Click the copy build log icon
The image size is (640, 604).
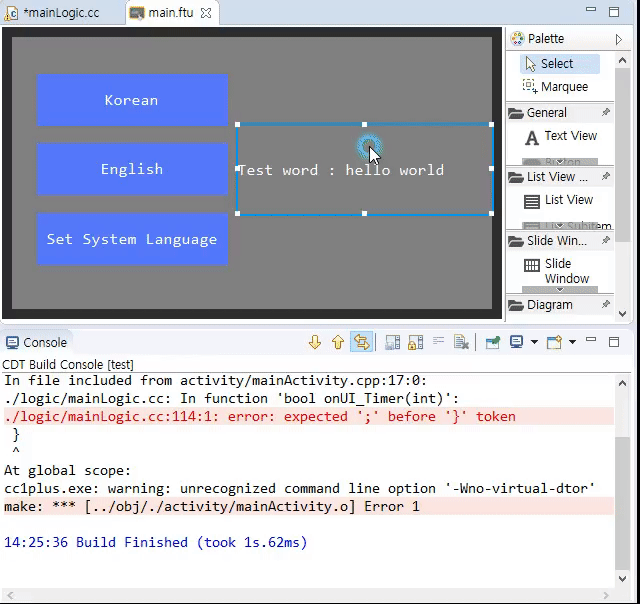coord(393,342)
